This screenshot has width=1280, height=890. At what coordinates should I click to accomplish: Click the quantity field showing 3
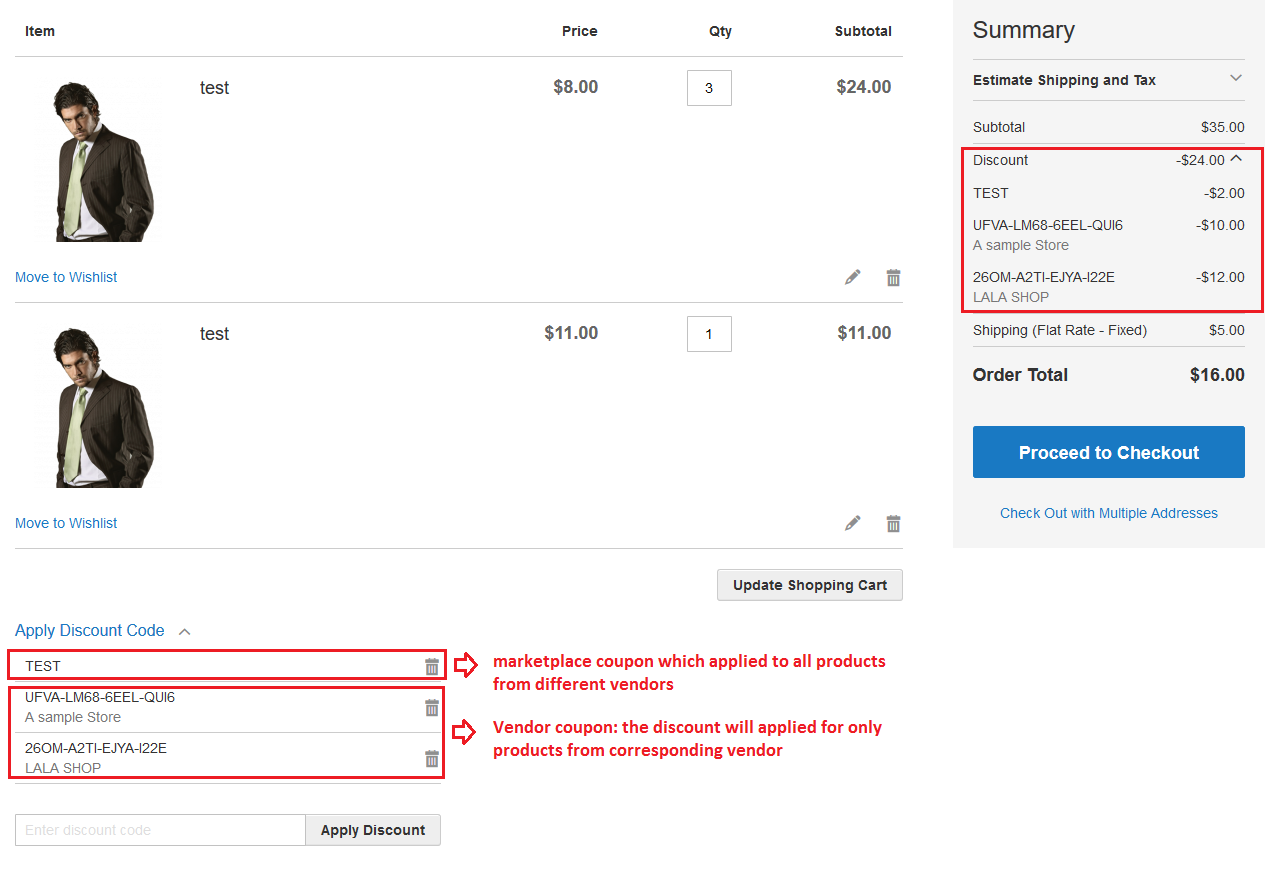coord(709,88)
